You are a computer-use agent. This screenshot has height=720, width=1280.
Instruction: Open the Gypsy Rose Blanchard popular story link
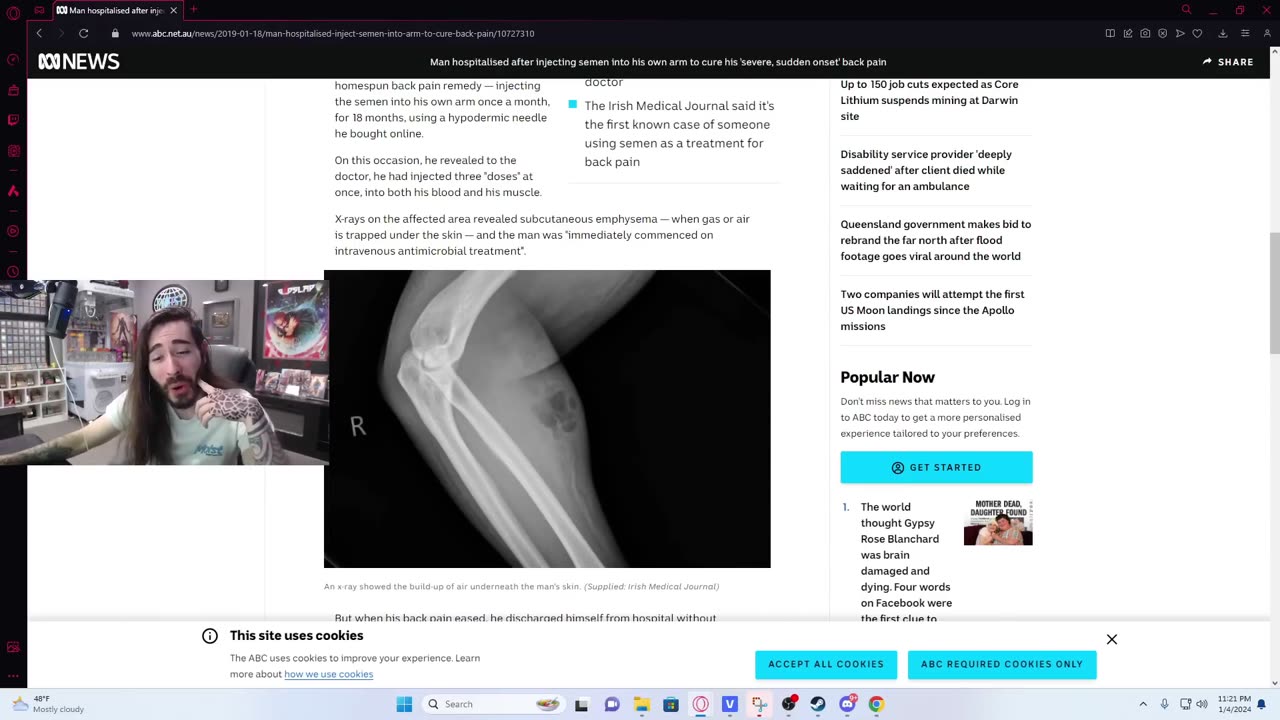906,562
